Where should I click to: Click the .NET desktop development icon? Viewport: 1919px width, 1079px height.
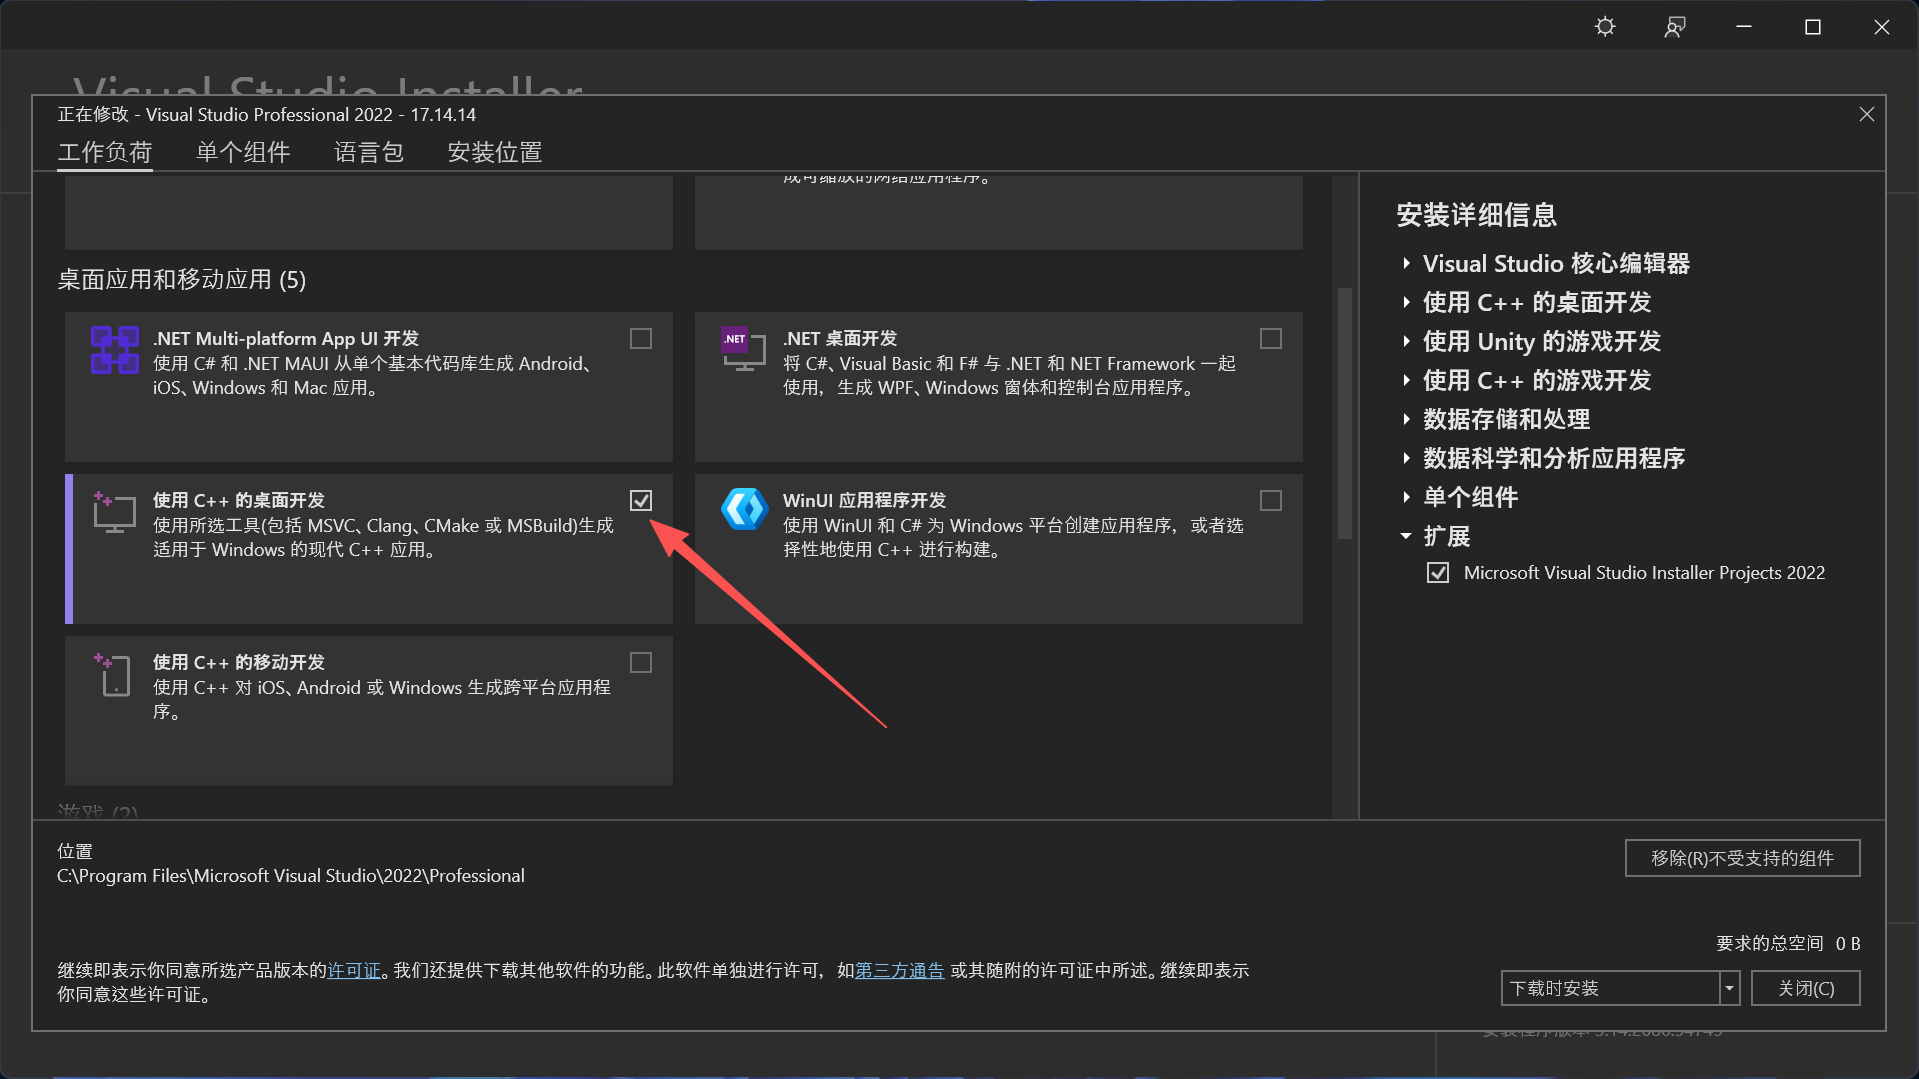tap(743, 348)
